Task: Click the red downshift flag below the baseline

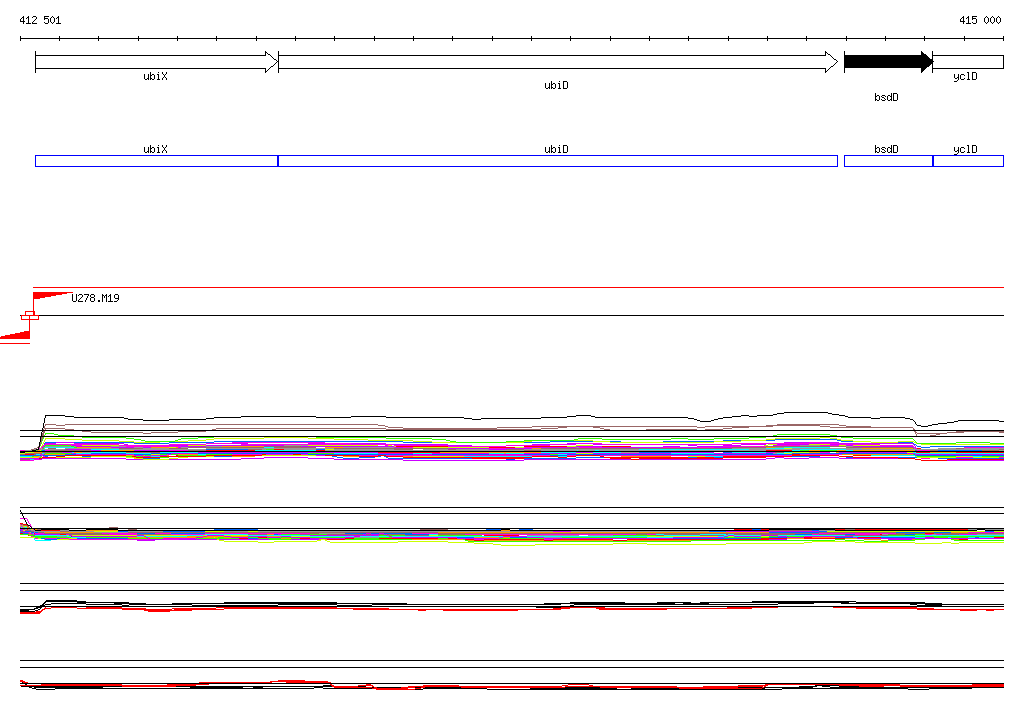Action: [16, 336]
